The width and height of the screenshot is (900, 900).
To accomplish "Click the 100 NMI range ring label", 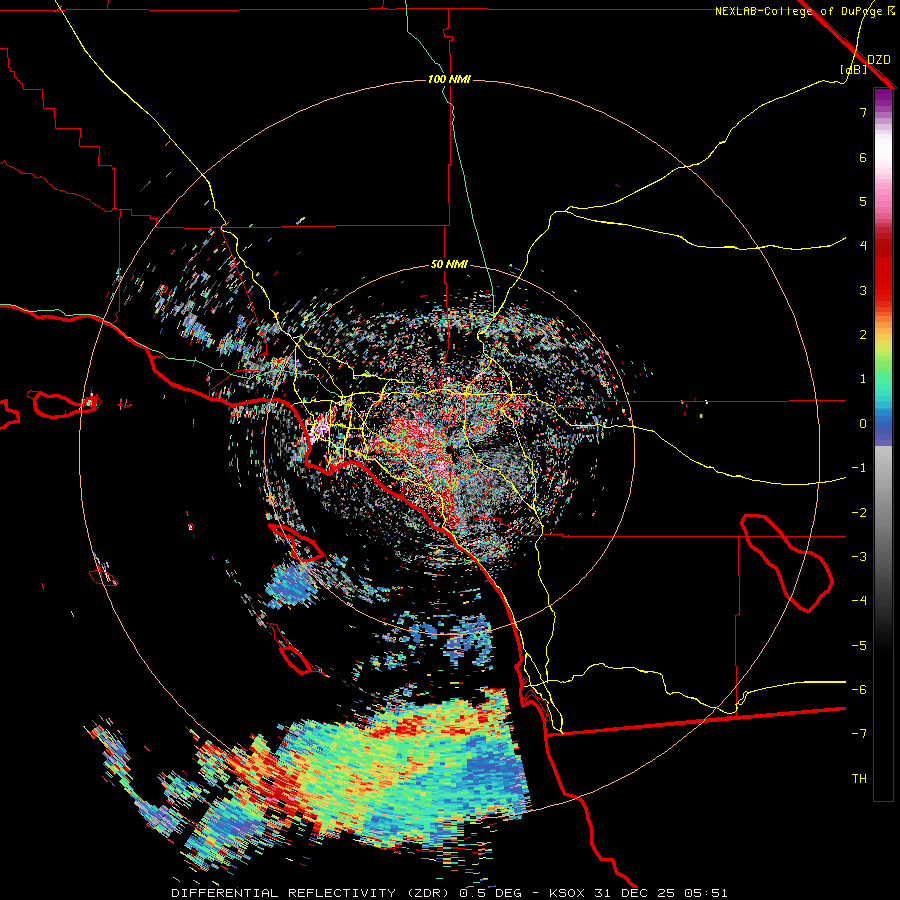I will 449,79.
